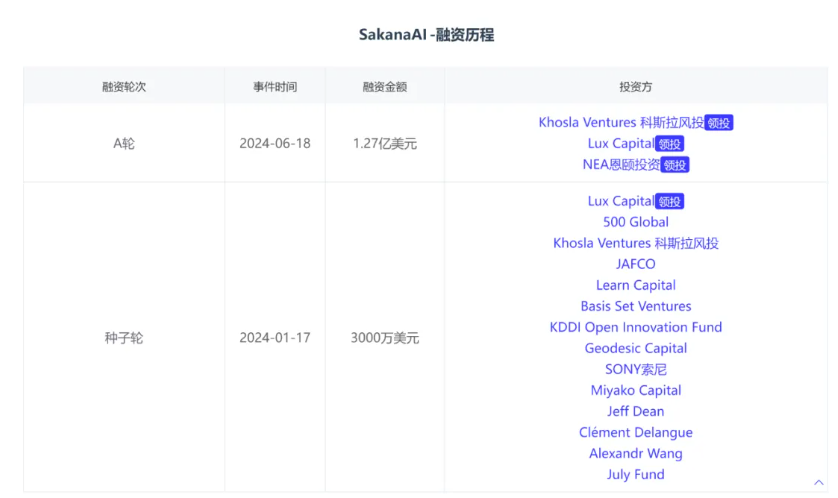Viewport: 838px width, 498px height.
Task: Click the July Fund link
Action: [x=636, y=474]
